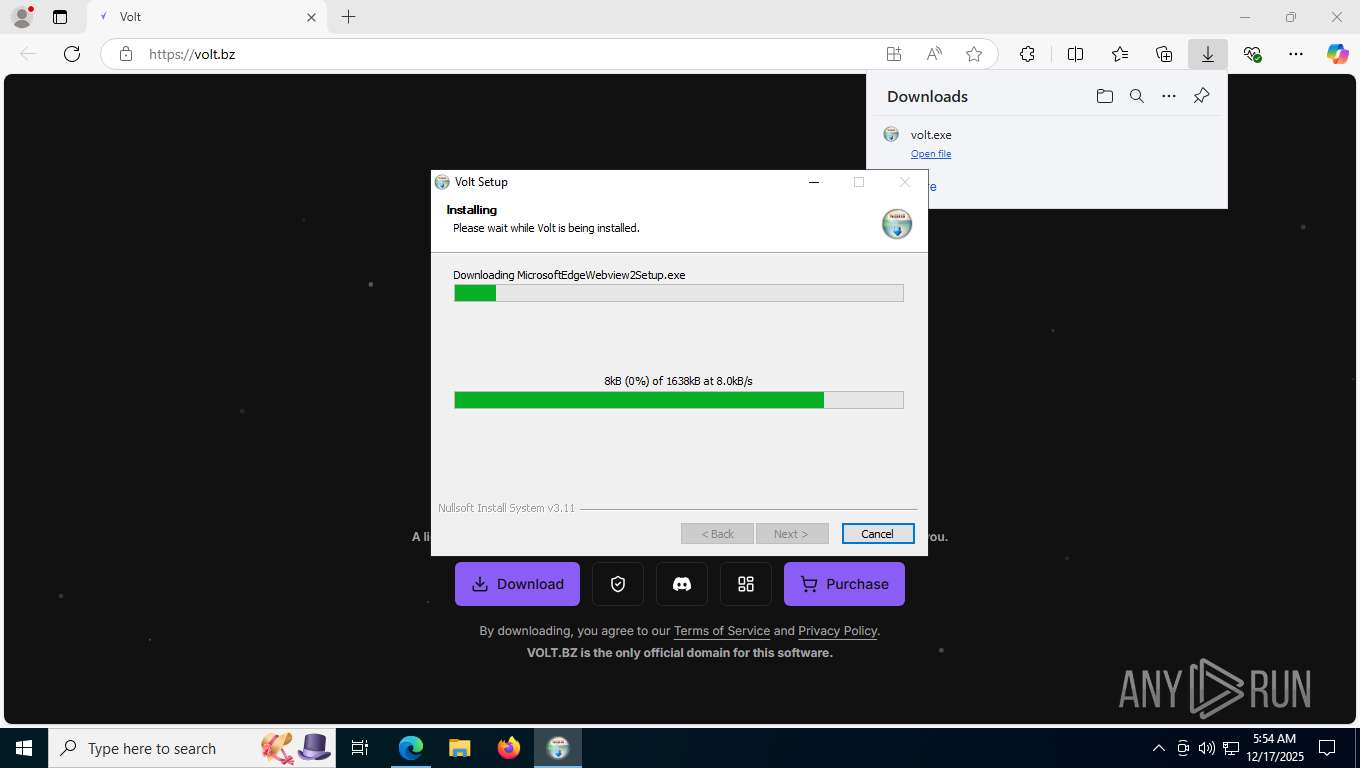Open Extensions puzzle icon
This screenshot has width=1360, height=768.
click(x=1027, y=54)
